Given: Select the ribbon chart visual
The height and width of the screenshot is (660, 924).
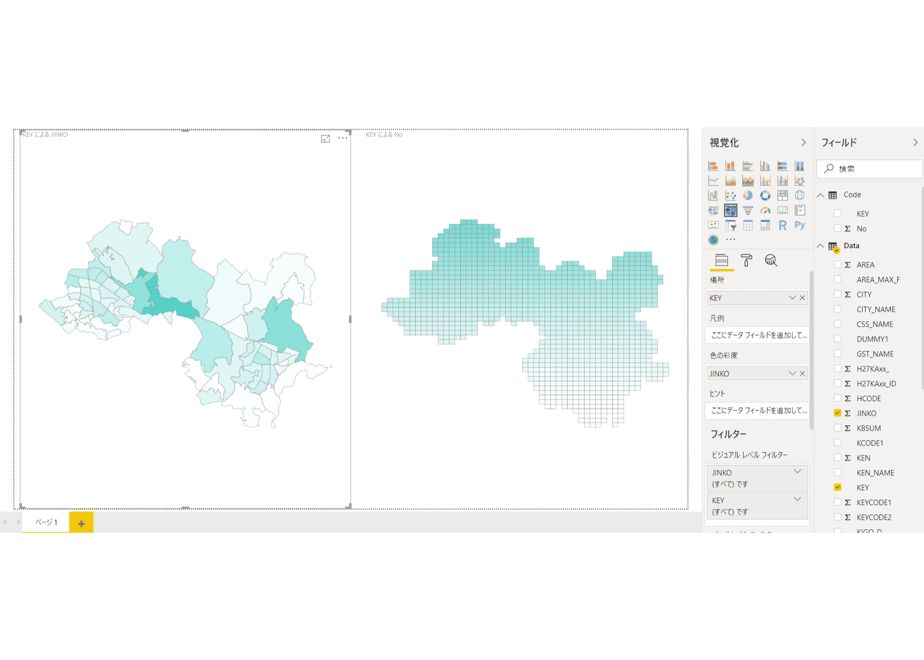Looking at the screenshot, I should click(800, 180).
